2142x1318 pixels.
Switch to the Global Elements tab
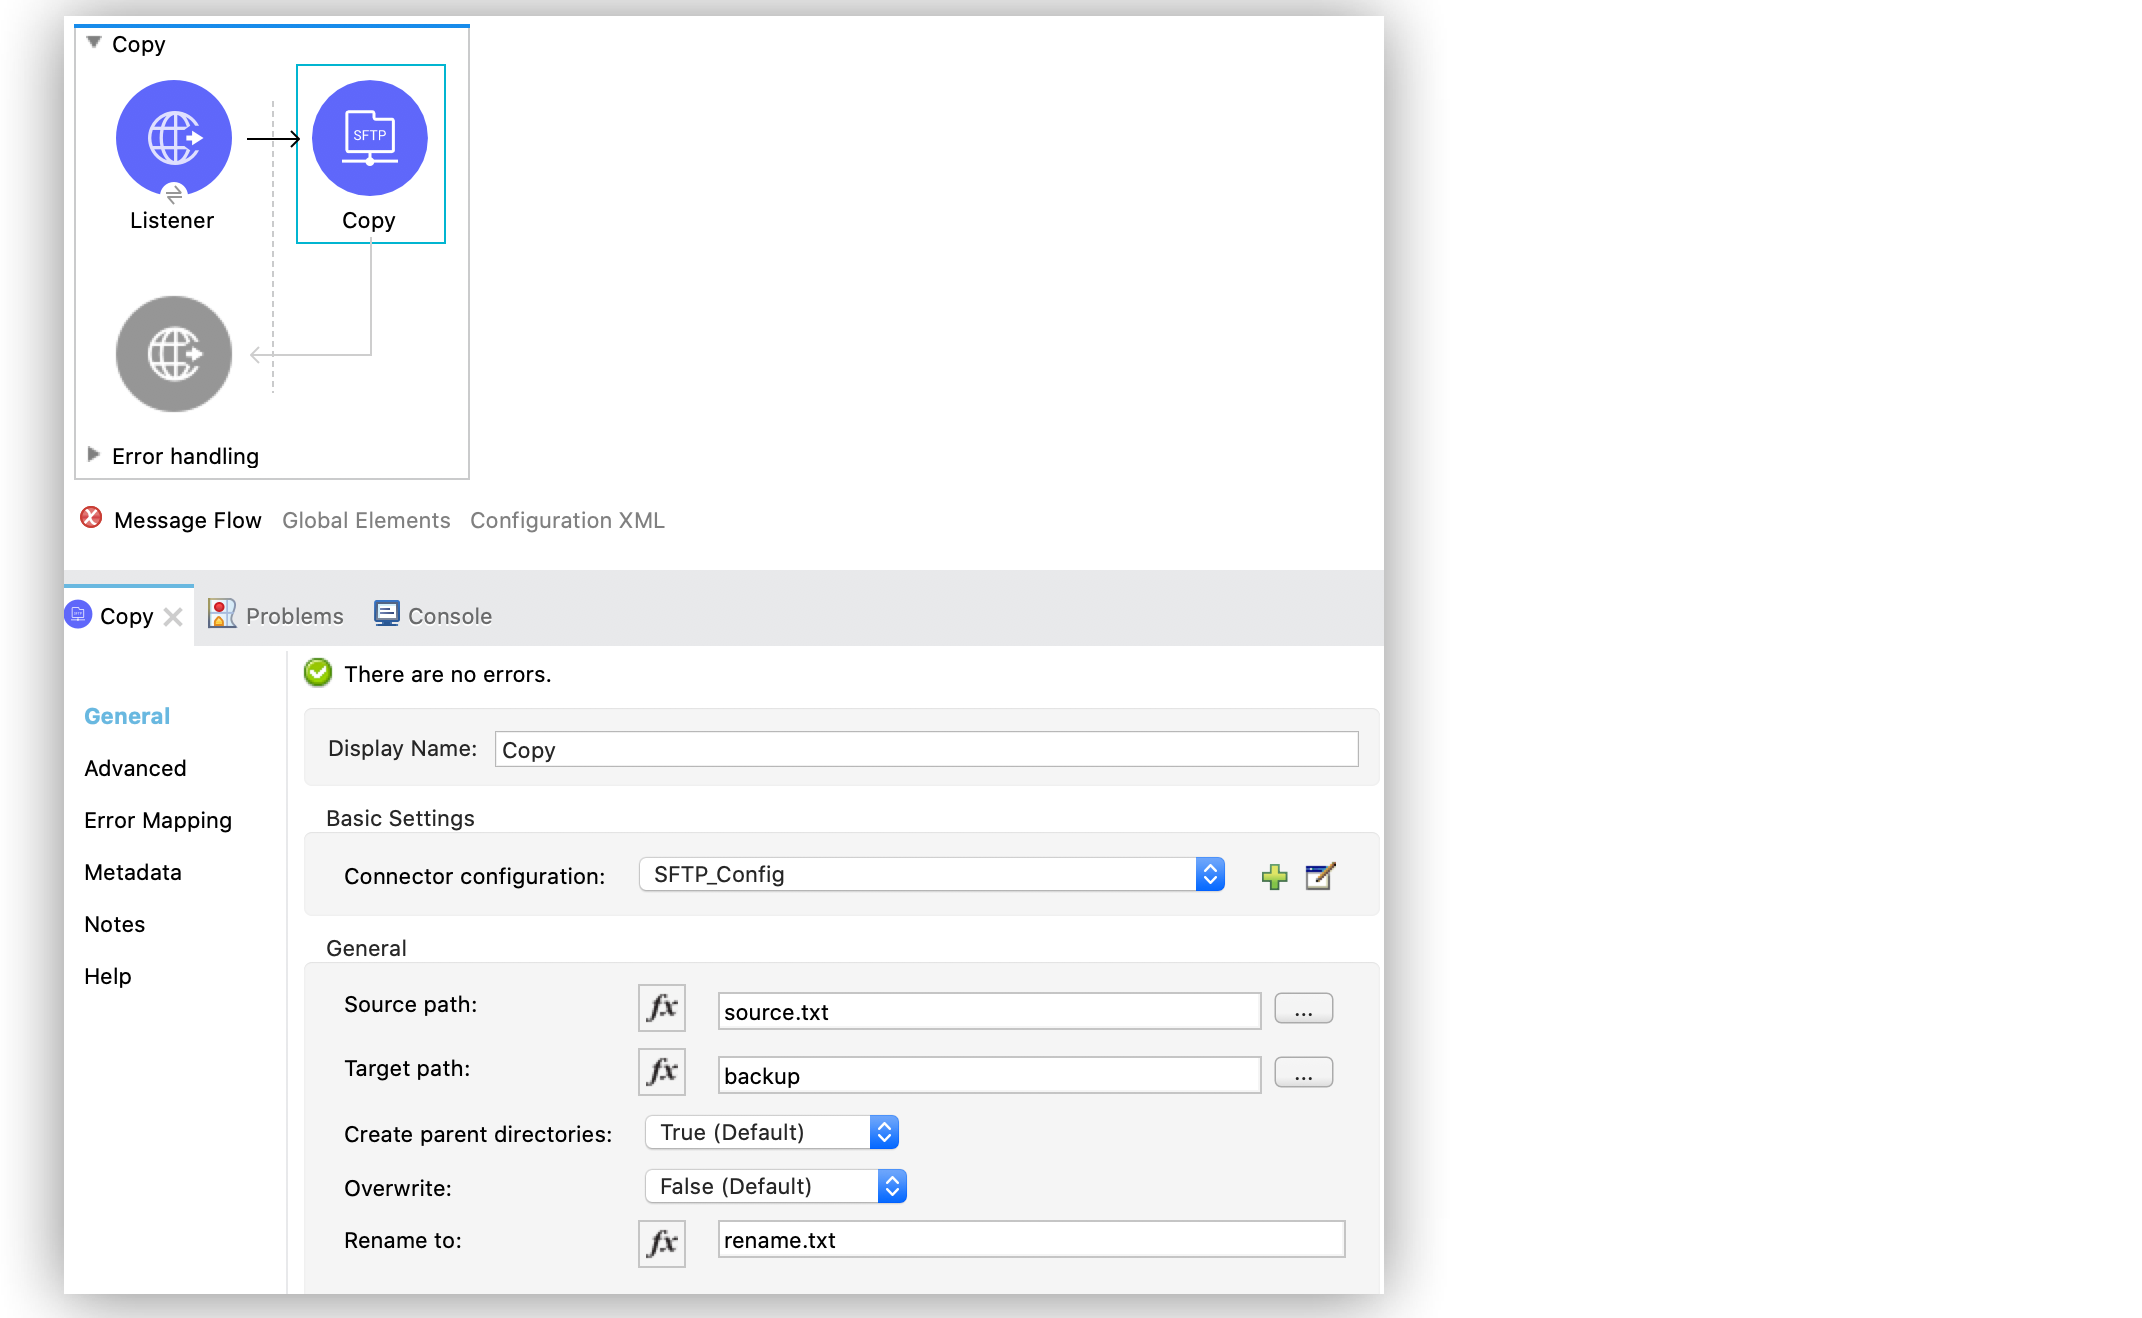pos(365,519)
